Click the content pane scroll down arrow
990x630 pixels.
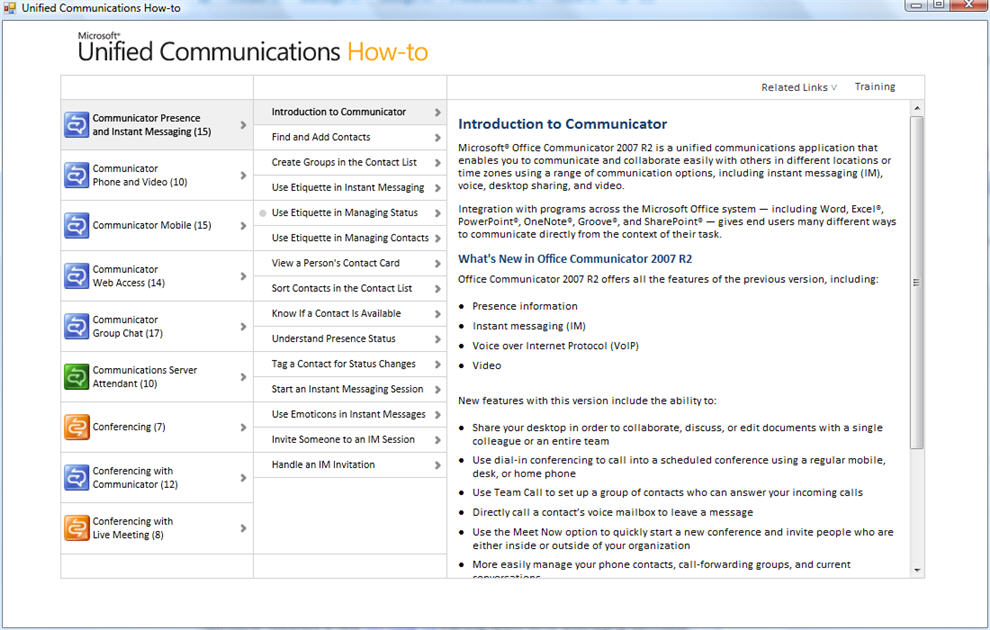pyautogui.click(x=917, y=570)
